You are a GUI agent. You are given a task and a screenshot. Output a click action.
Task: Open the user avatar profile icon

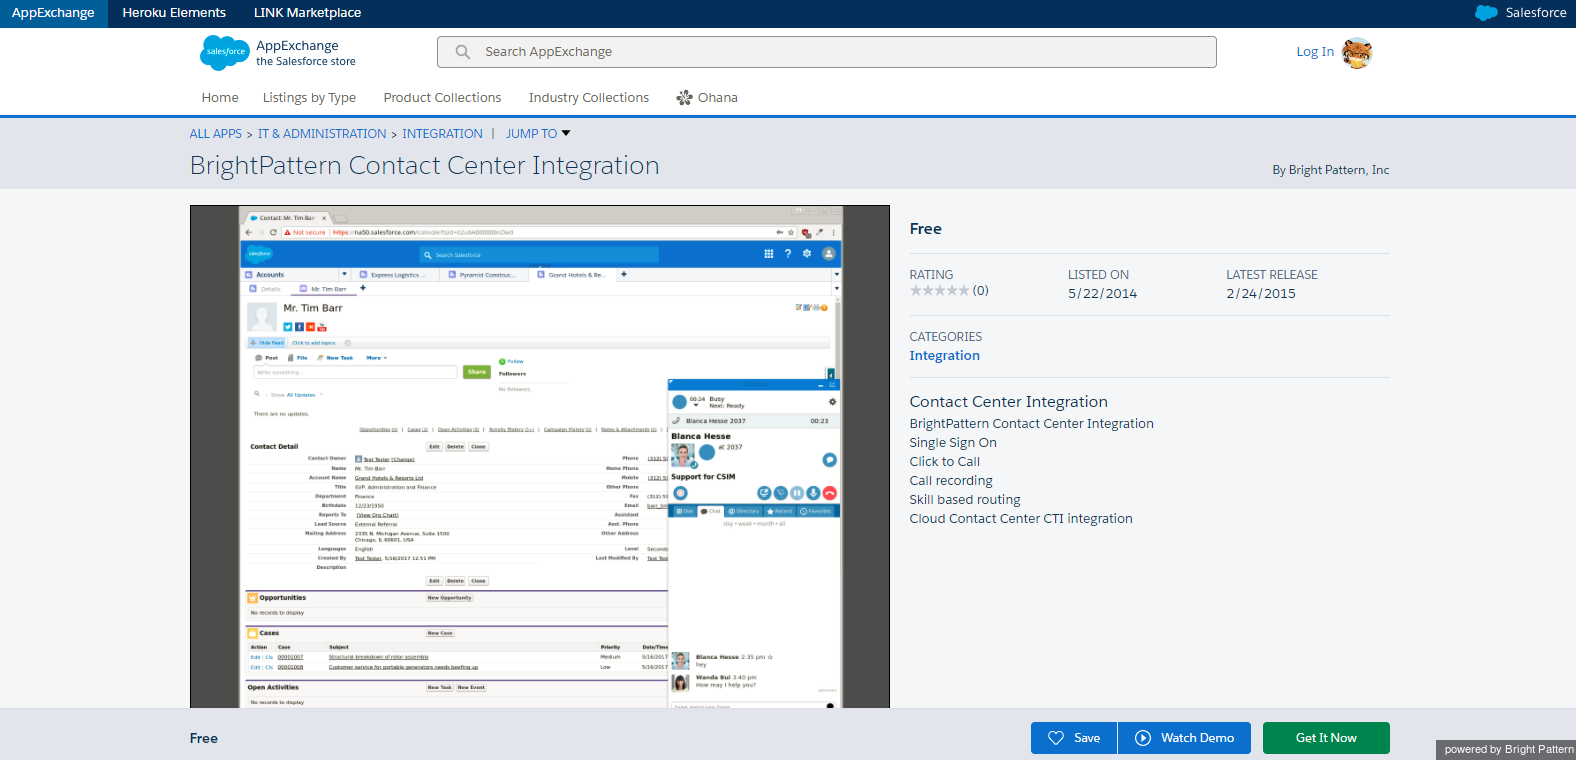pyautogui.click(x=1357, y=53)
